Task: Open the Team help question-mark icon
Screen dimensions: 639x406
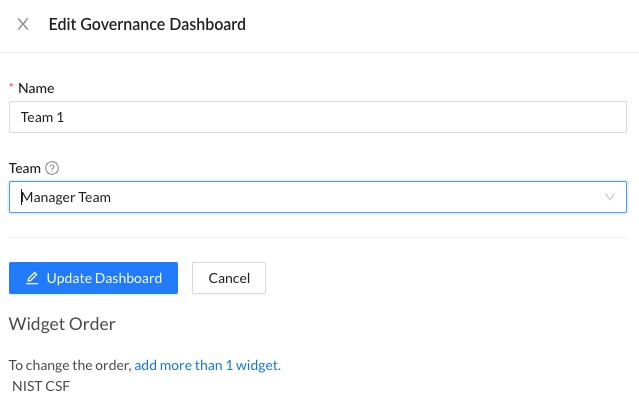Action: pyautogui.click(x=52, y=168)
